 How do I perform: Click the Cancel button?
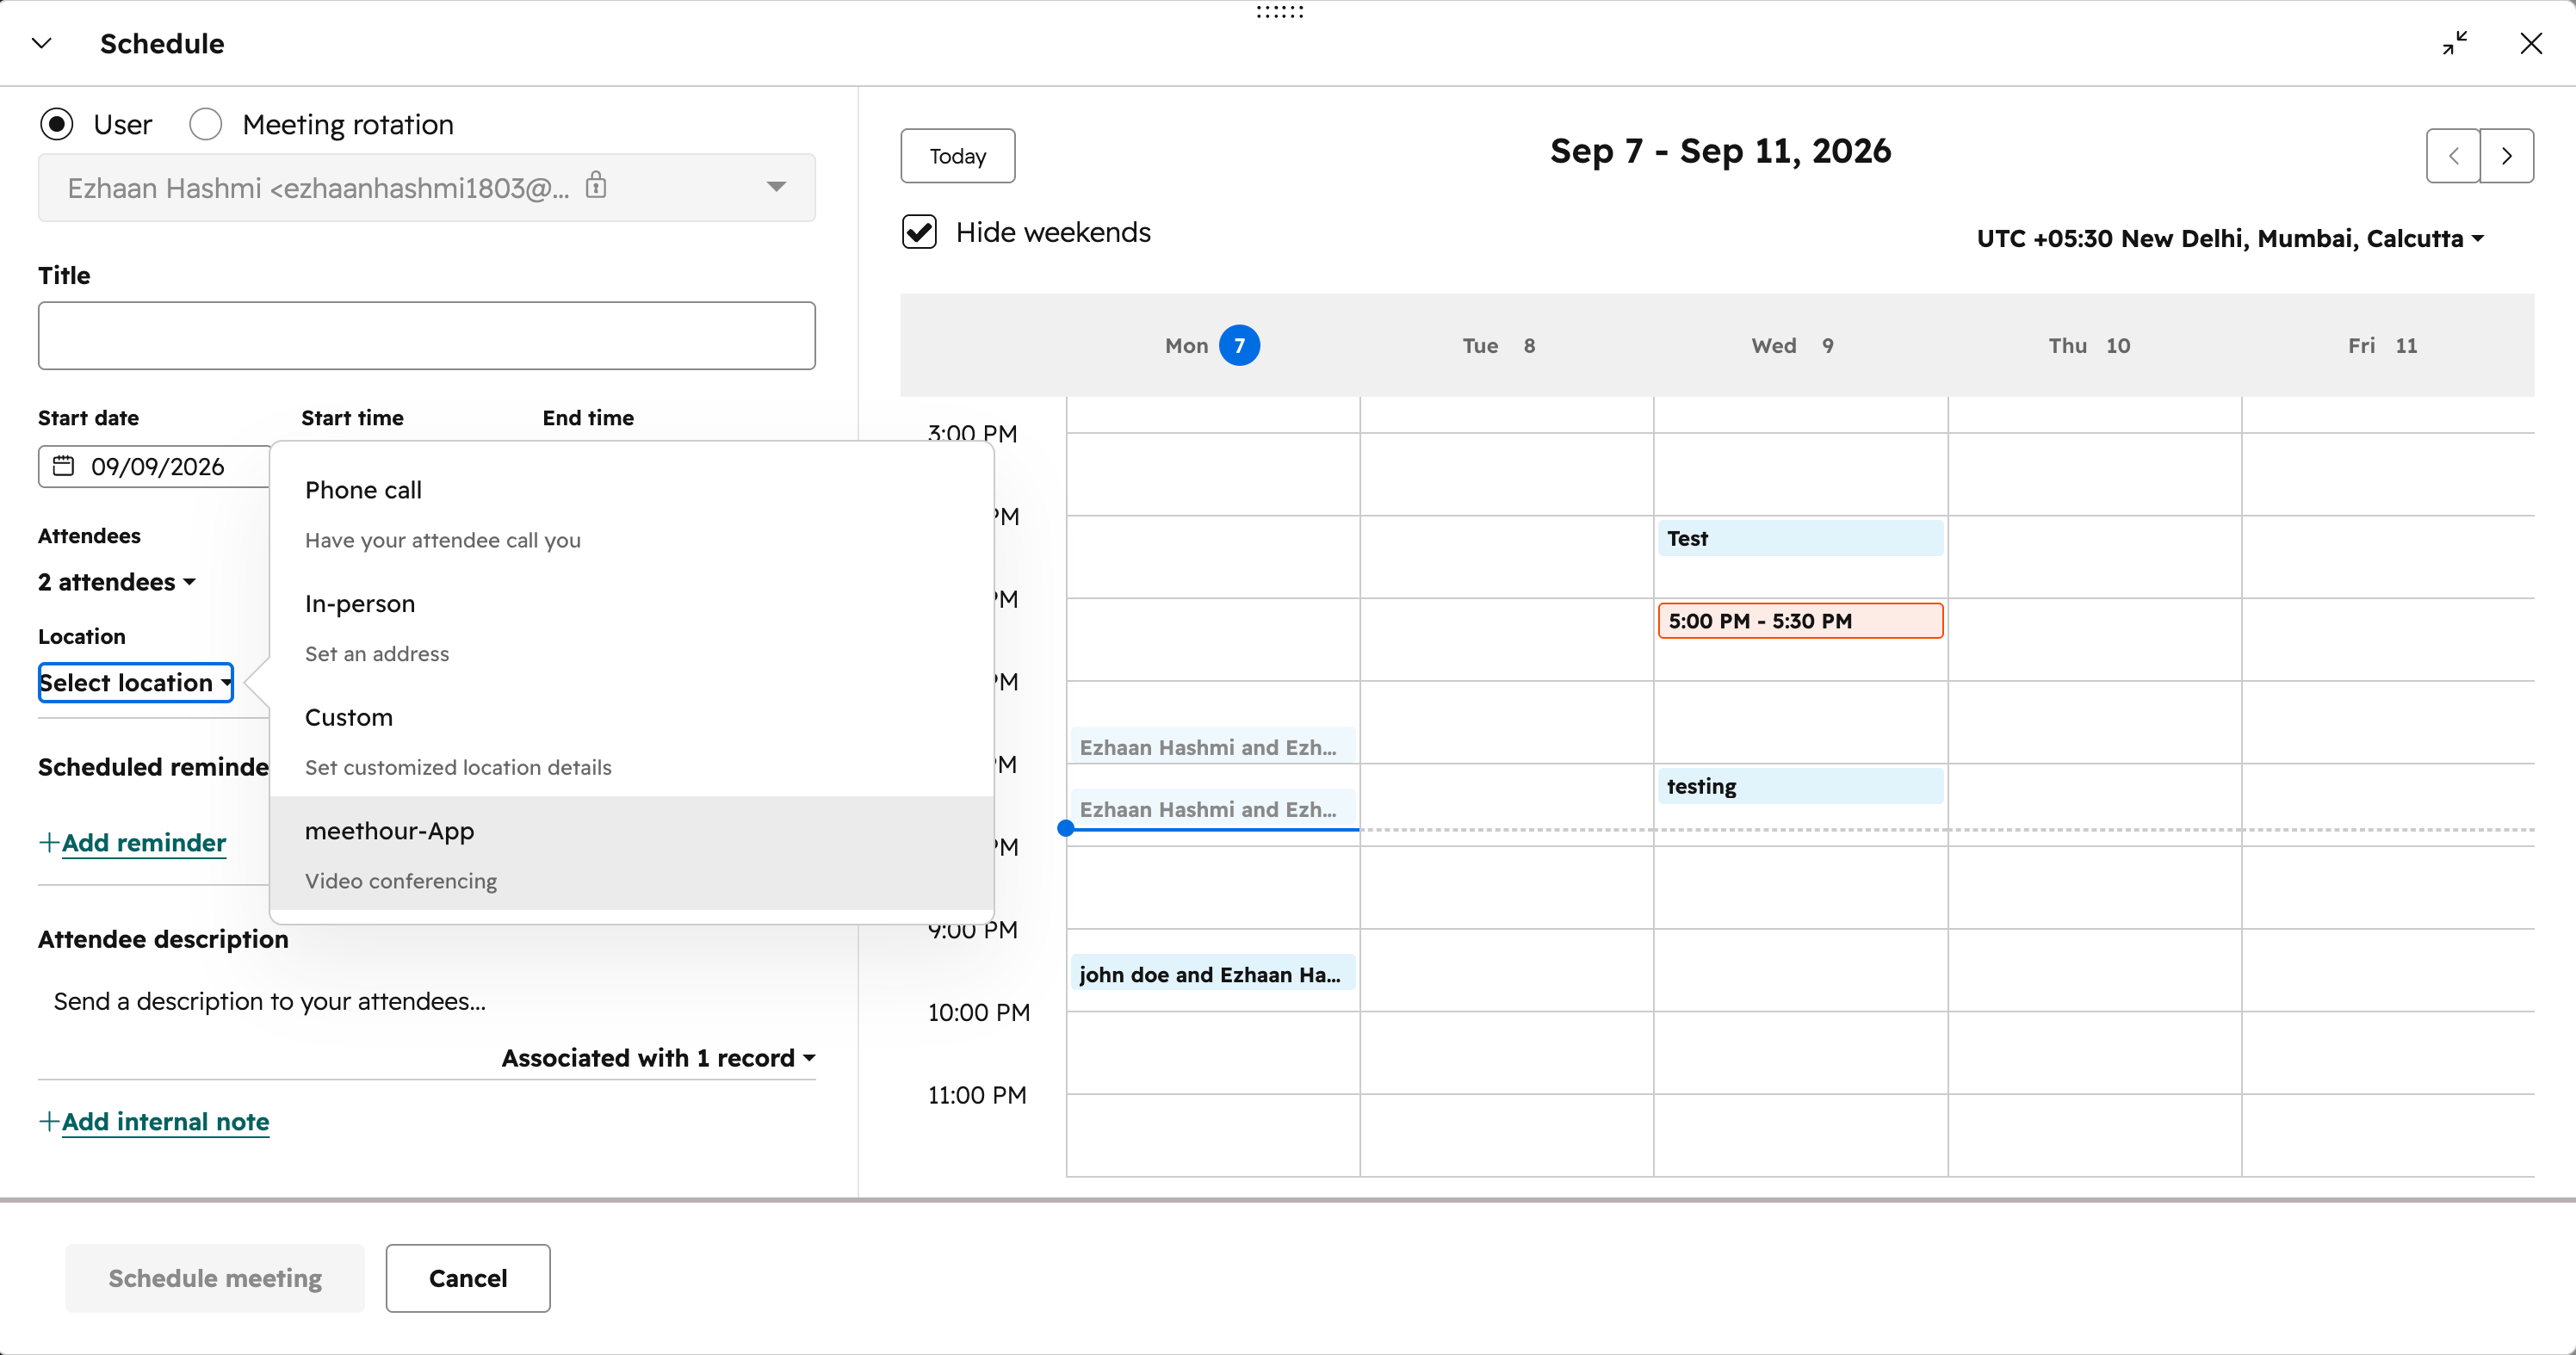tap(468, 1278)
